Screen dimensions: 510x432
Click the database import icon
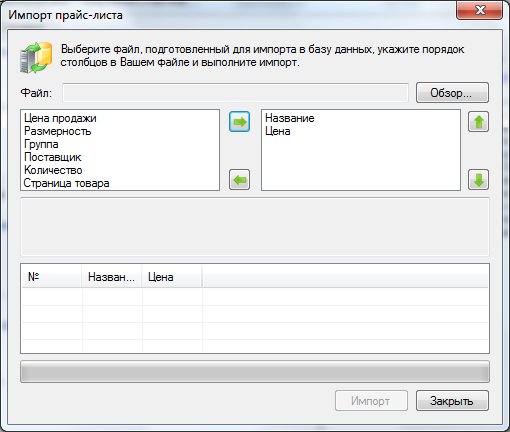point(36,57)
